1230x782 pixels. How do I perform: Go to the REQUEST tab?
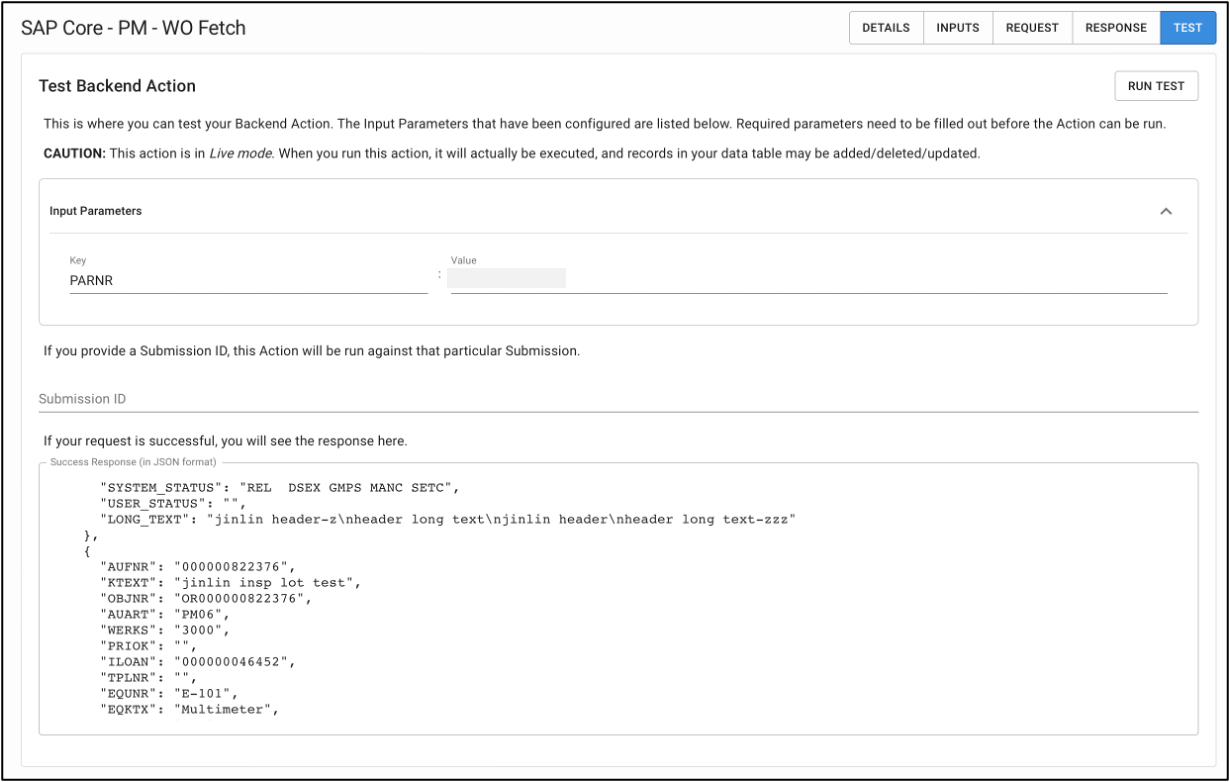click(1032, 28)
